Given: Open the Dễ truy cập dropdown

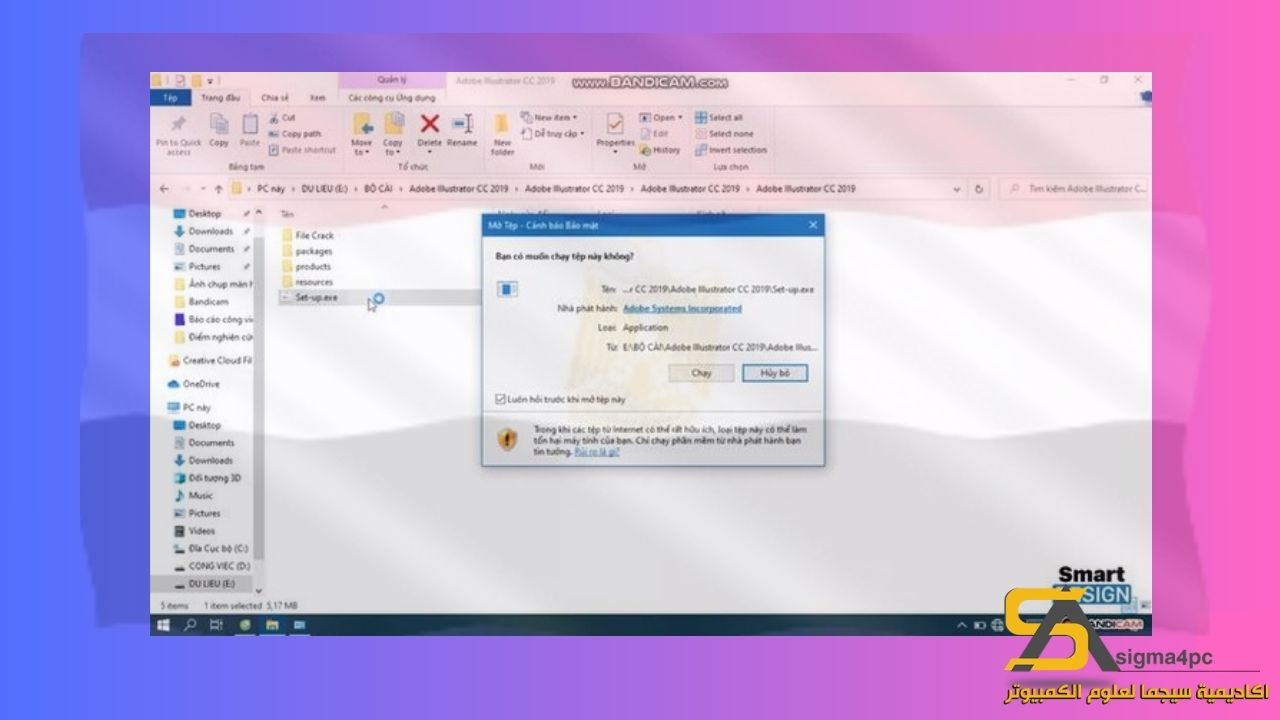Looking at the screenshot, I should (552, 133).
